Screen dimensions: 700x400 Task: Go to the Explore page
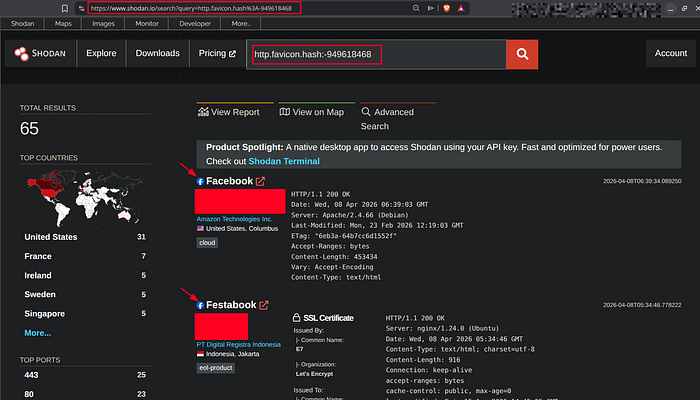[101, 53]
